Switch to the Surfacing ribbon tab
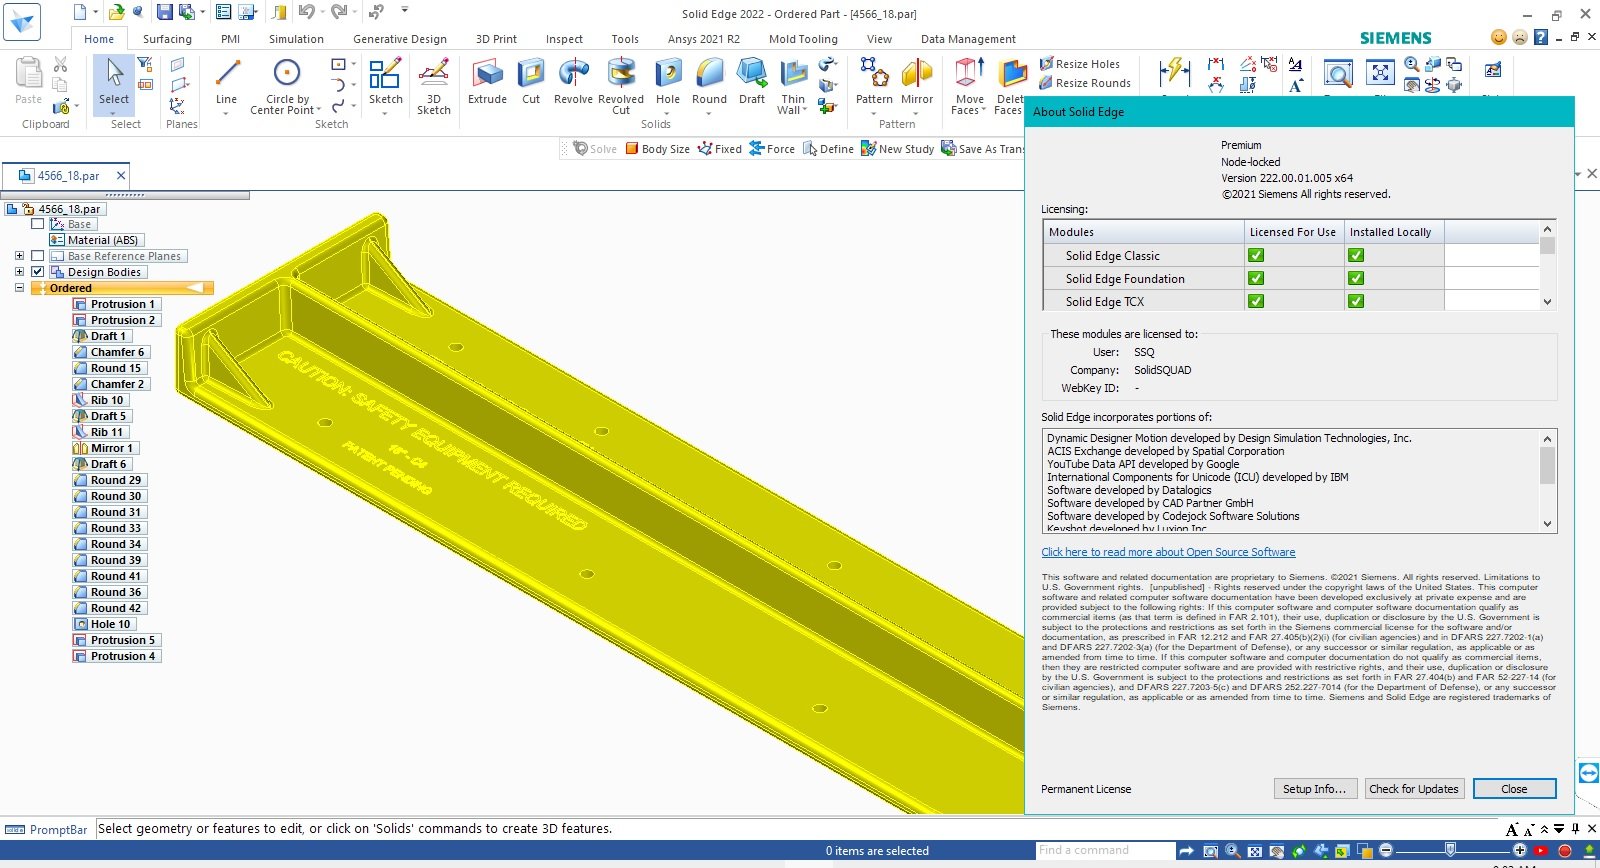 click(167, 39)
